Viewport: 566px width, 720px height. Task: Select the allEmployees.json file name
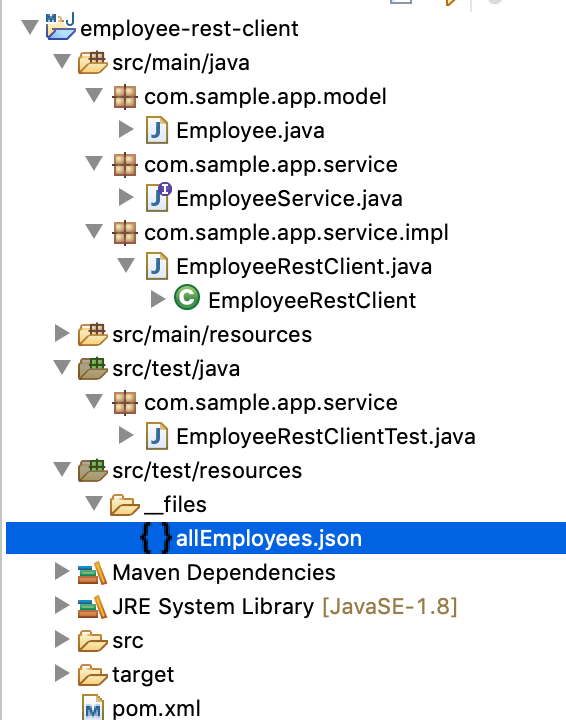click(x=269, y=539)
